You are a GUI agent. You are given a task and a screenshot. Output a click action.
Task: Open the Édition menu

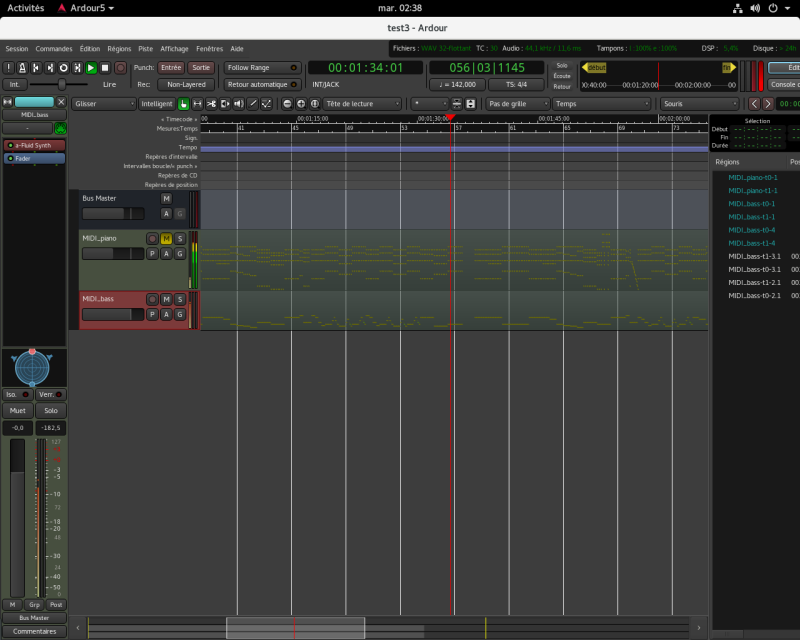click(x=90, y=49)
